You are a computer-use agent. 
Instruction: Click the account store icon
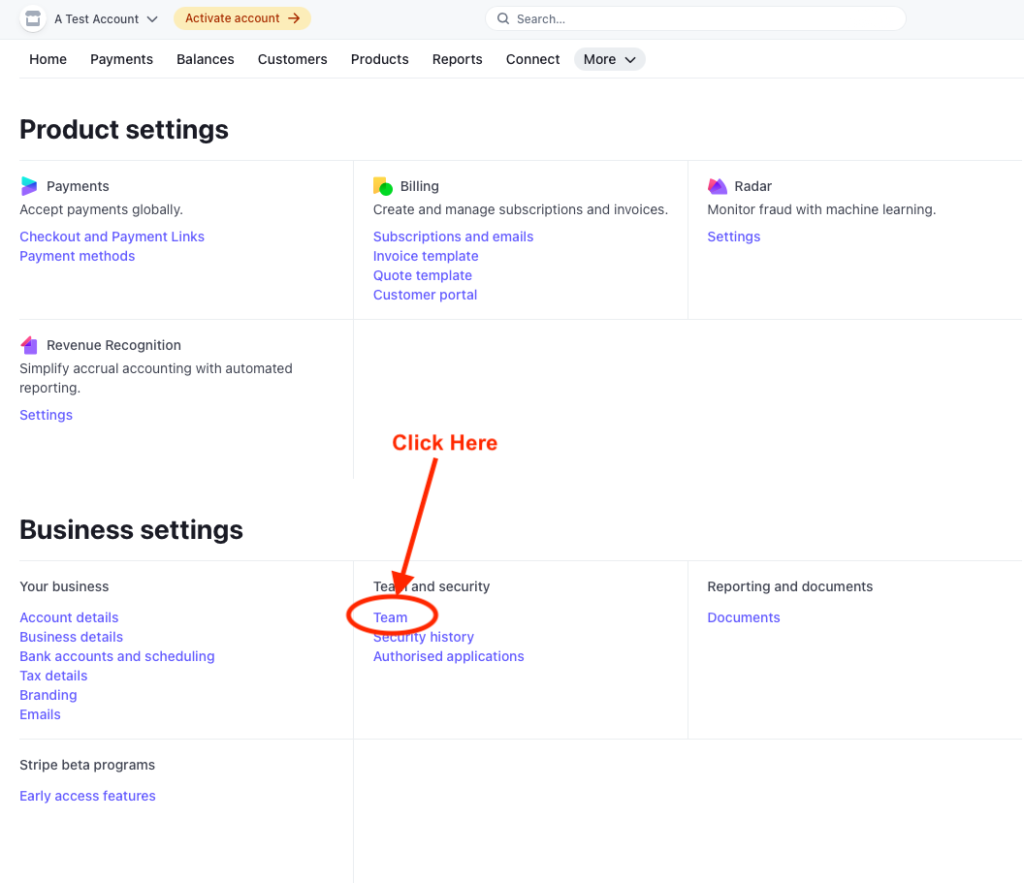pyautogui.click(x=33, y=19)
